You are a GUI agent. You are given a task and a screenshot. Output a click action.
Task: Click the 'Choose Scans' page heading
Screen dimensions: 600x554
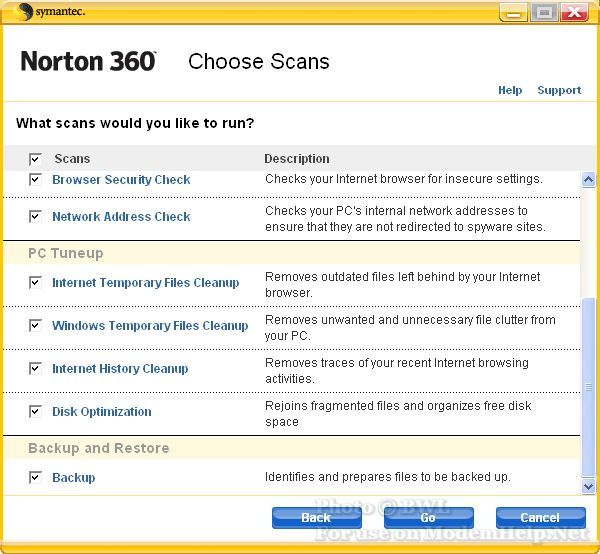pos(259,61)
